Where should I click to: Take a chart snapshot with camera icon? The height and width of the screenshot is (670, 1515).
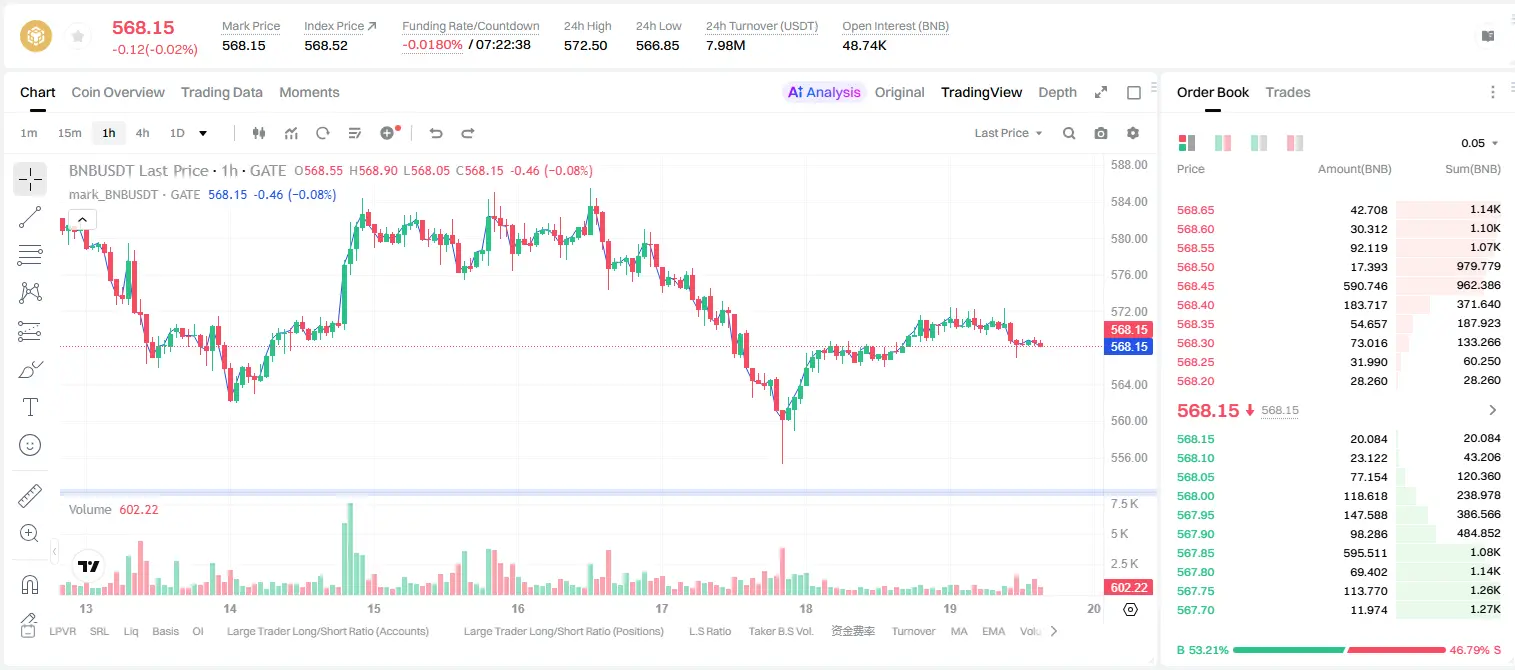tap(1101, 133)
